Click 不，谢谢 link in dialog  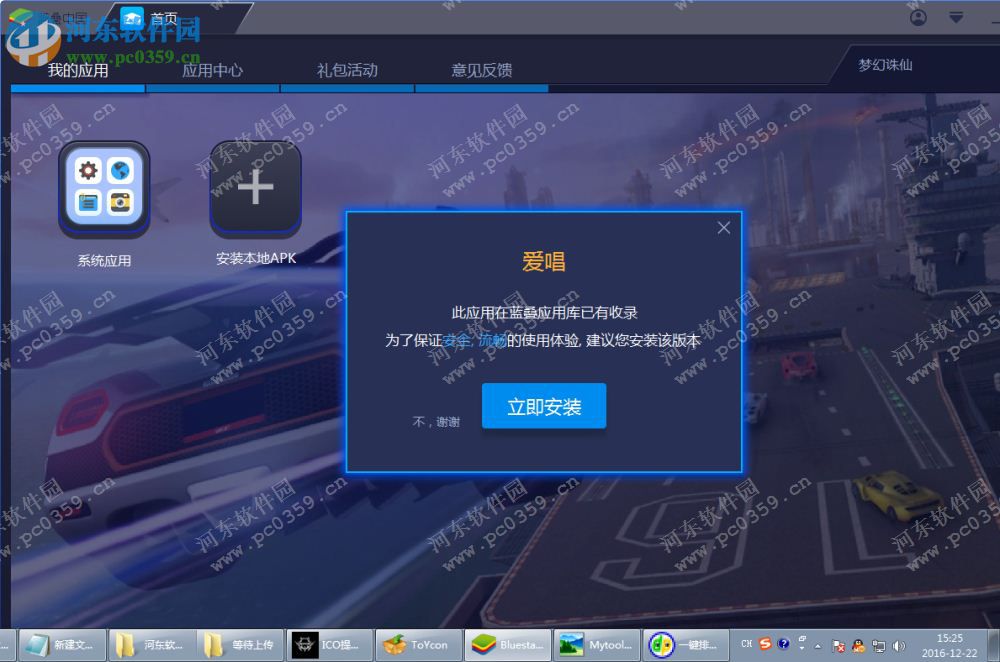(436, 422)
